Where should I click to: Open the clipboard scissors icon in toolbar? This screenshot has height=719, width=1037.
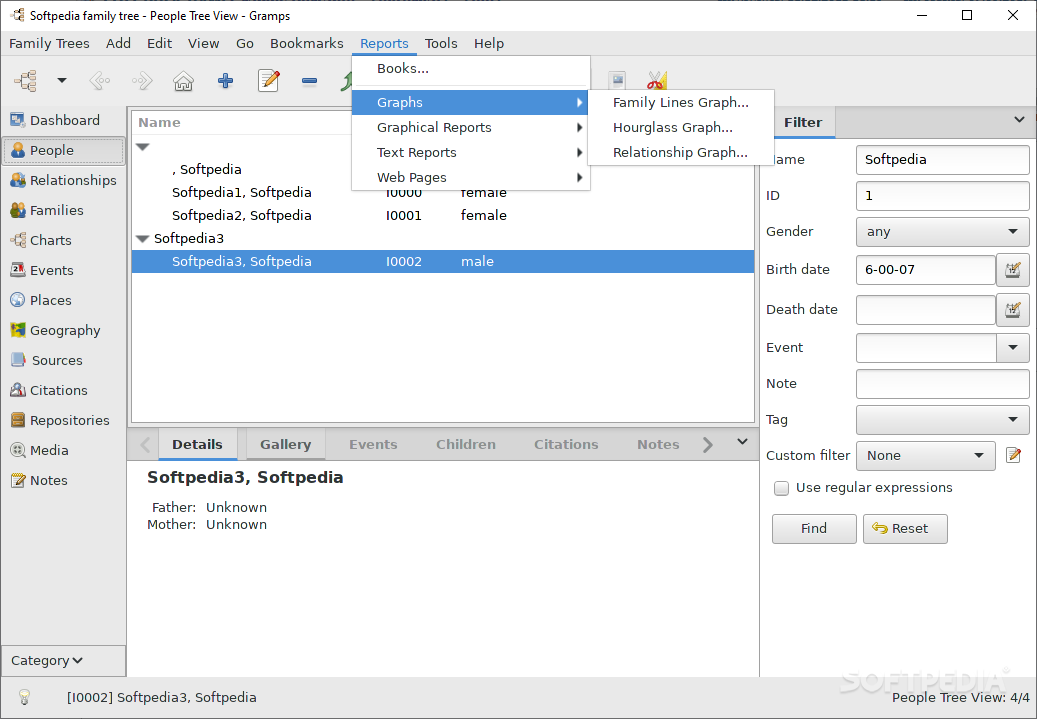pos(657,80)
